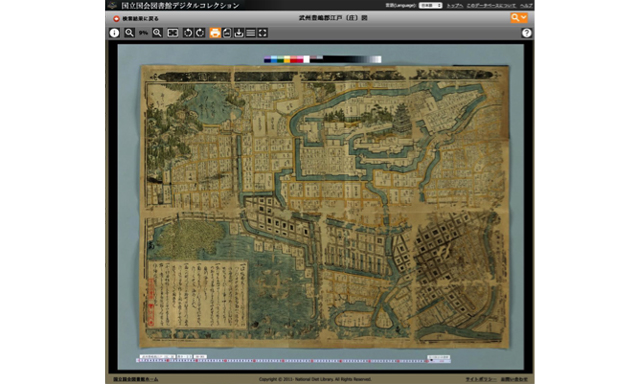This screenshot has height=384, width=640.
Task: Click the orange print icon
Action: click(215, 33)
